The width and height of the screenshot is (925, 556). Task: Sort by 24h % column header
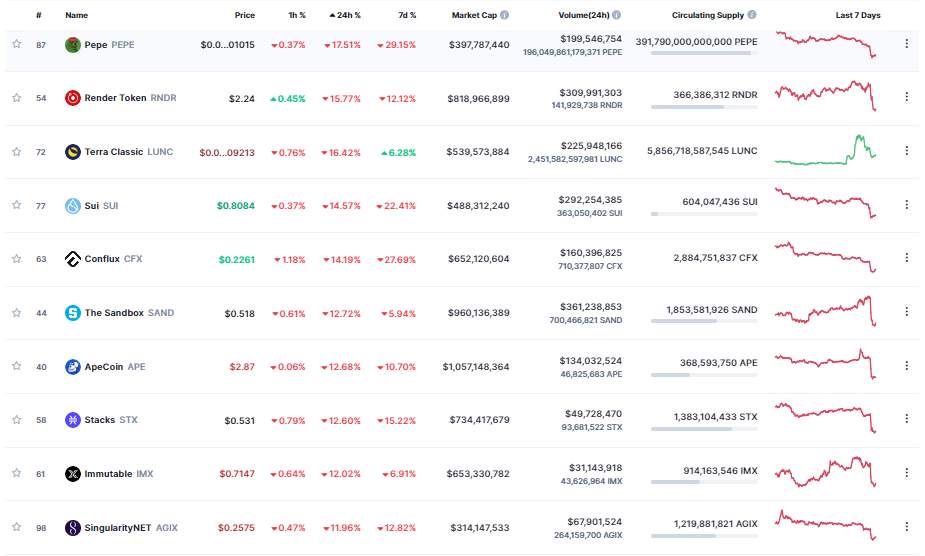point(345,15)
